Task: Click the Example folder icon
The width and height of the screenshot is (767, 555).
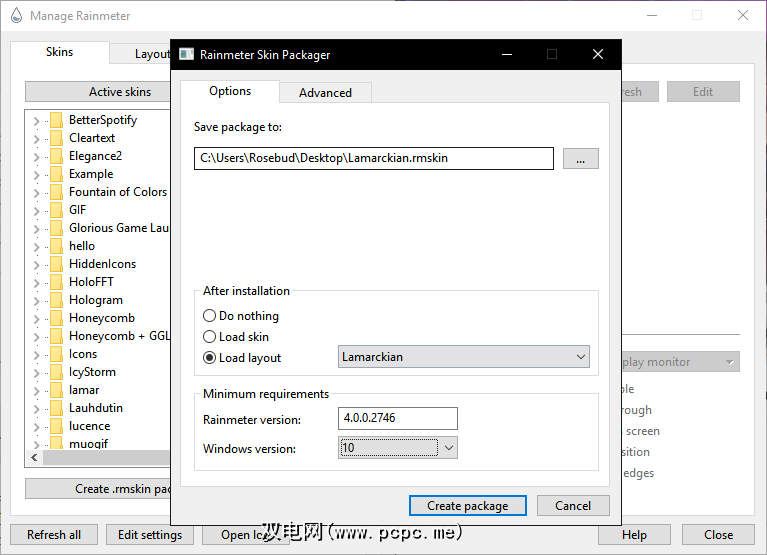Action: point(57,174)
